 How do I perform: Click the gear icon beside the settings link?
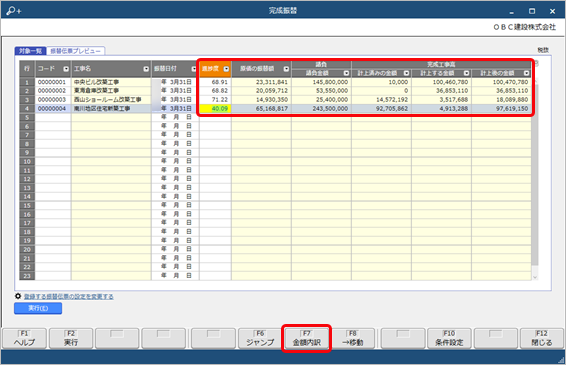pyautogui.click(x=18, y=296)
